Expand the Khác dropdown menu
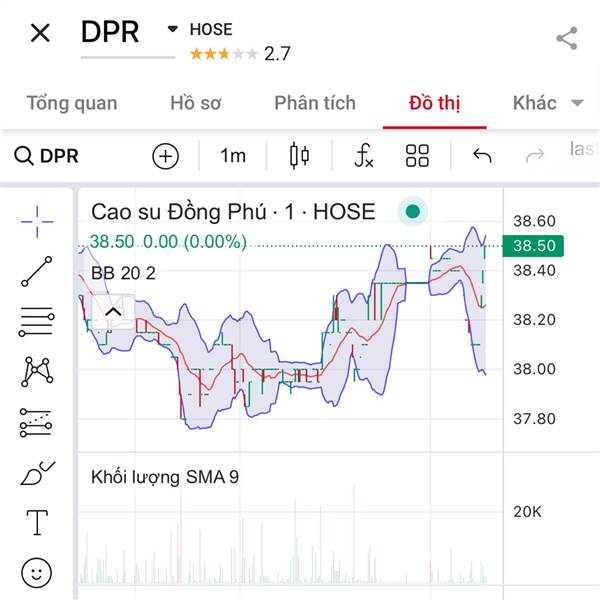Screen dimensions: 600x600 pos(548,103)
